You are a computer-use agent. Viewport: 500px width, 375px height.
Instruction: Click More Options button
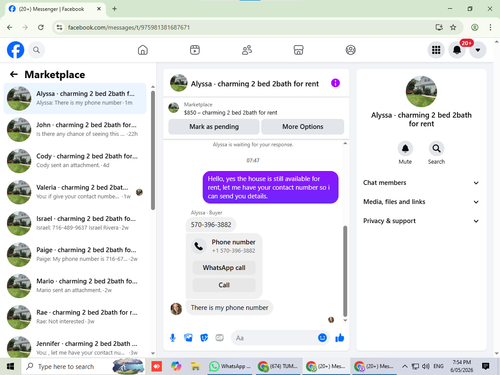(x=303, y=127)
